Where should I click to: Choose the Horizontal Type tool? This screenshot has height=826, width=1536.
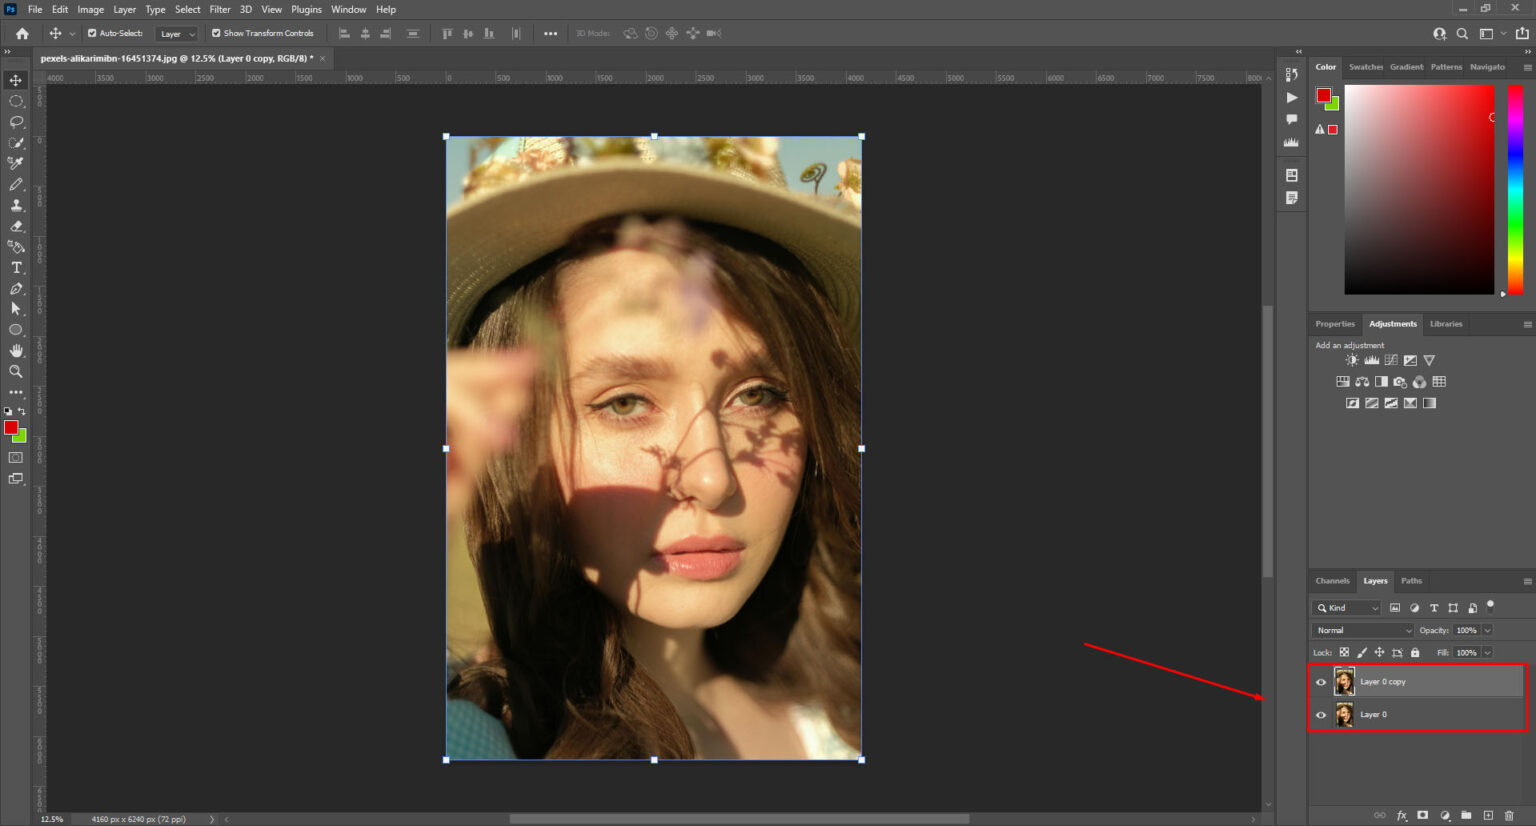pyautogui.click(x=16, y=267)
